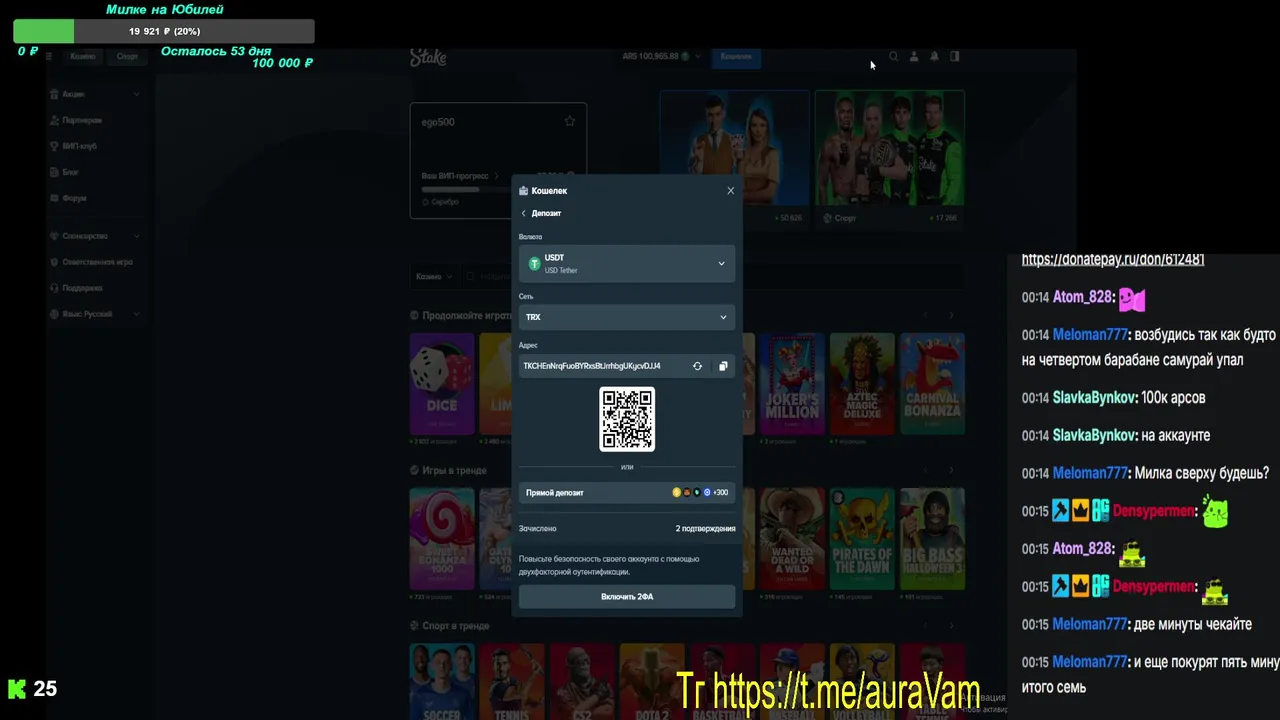Switch to the Спорт tab

[x=127, y=57]
